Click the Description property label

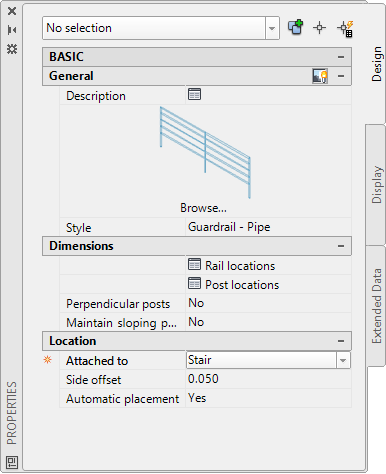point(96,96)
